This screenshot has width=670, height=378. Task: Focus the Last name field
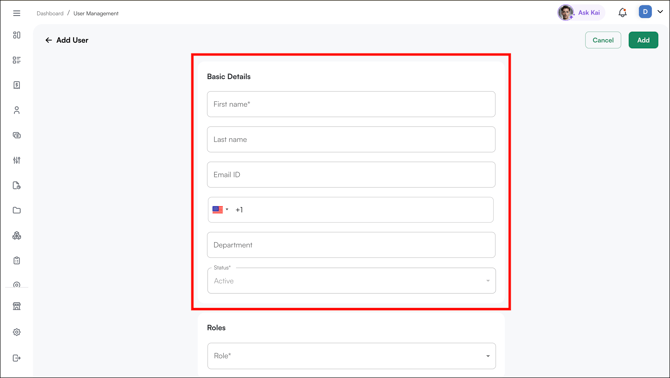tap(351, 139)
